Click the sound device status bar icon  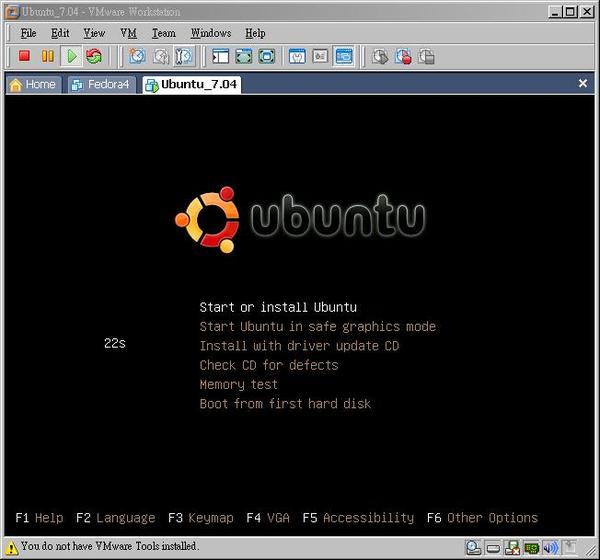point(551,548)
